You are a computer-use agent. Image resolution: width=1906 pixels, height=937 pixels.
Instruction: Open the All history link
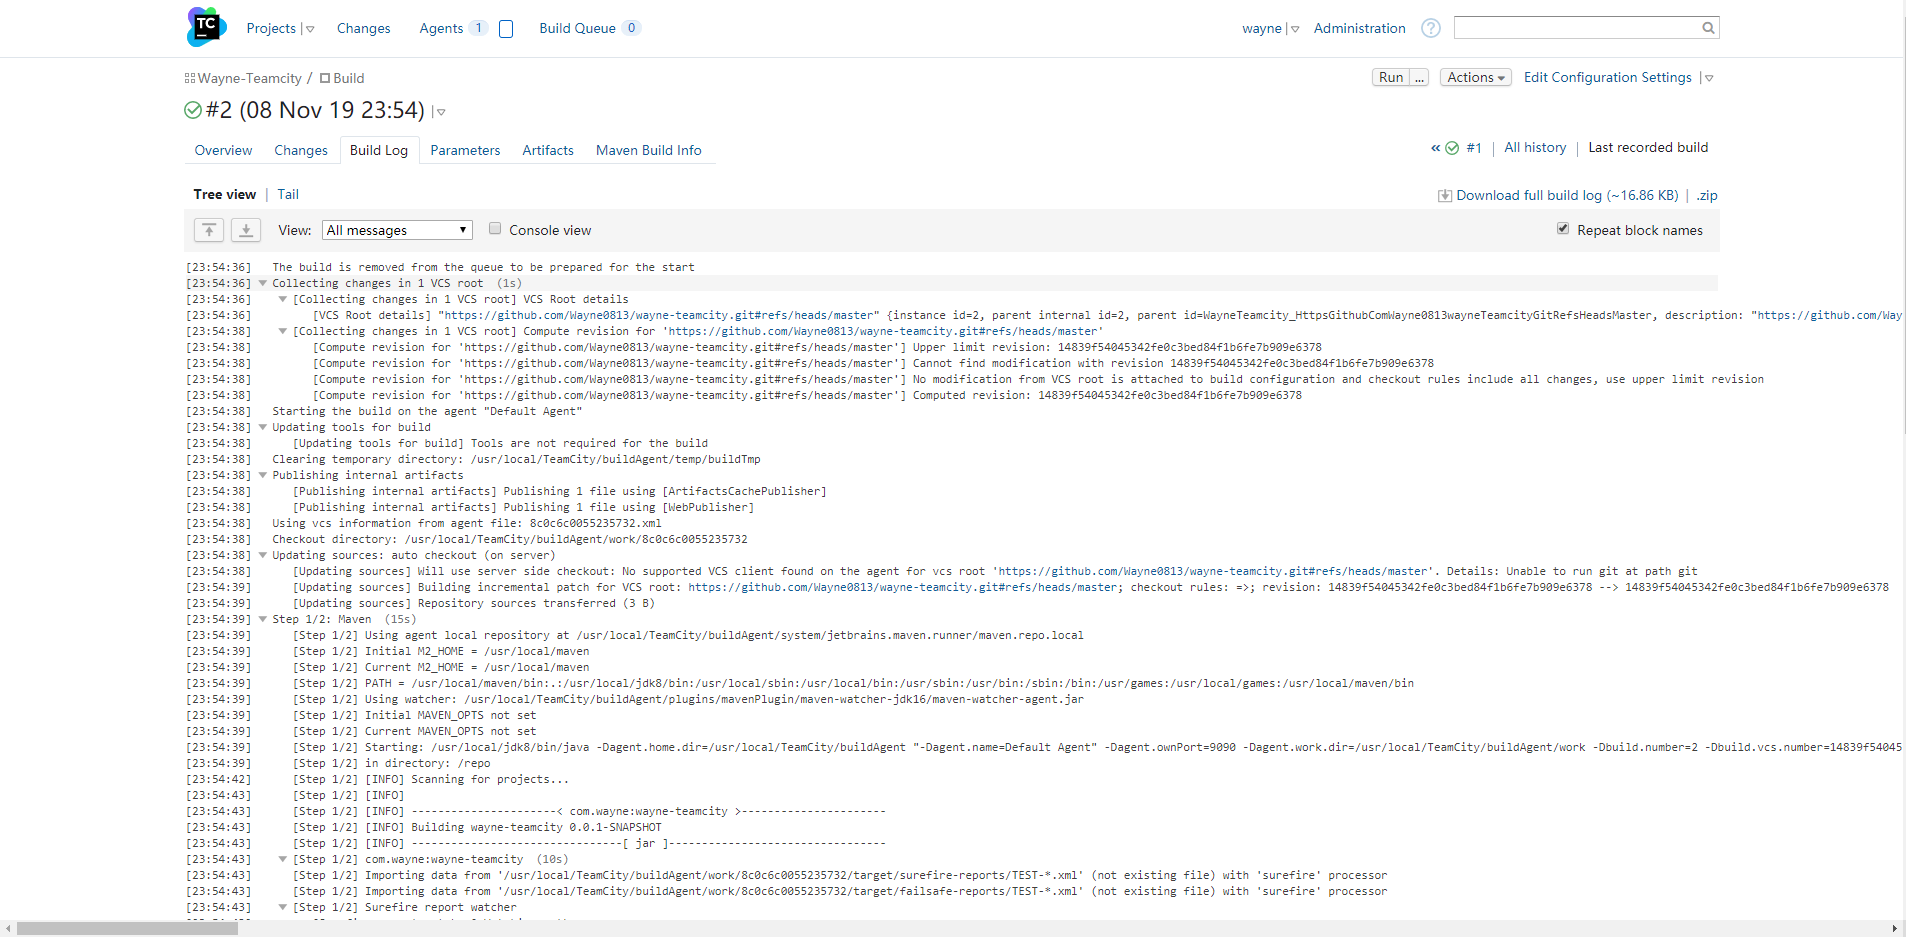point(1535,147)
